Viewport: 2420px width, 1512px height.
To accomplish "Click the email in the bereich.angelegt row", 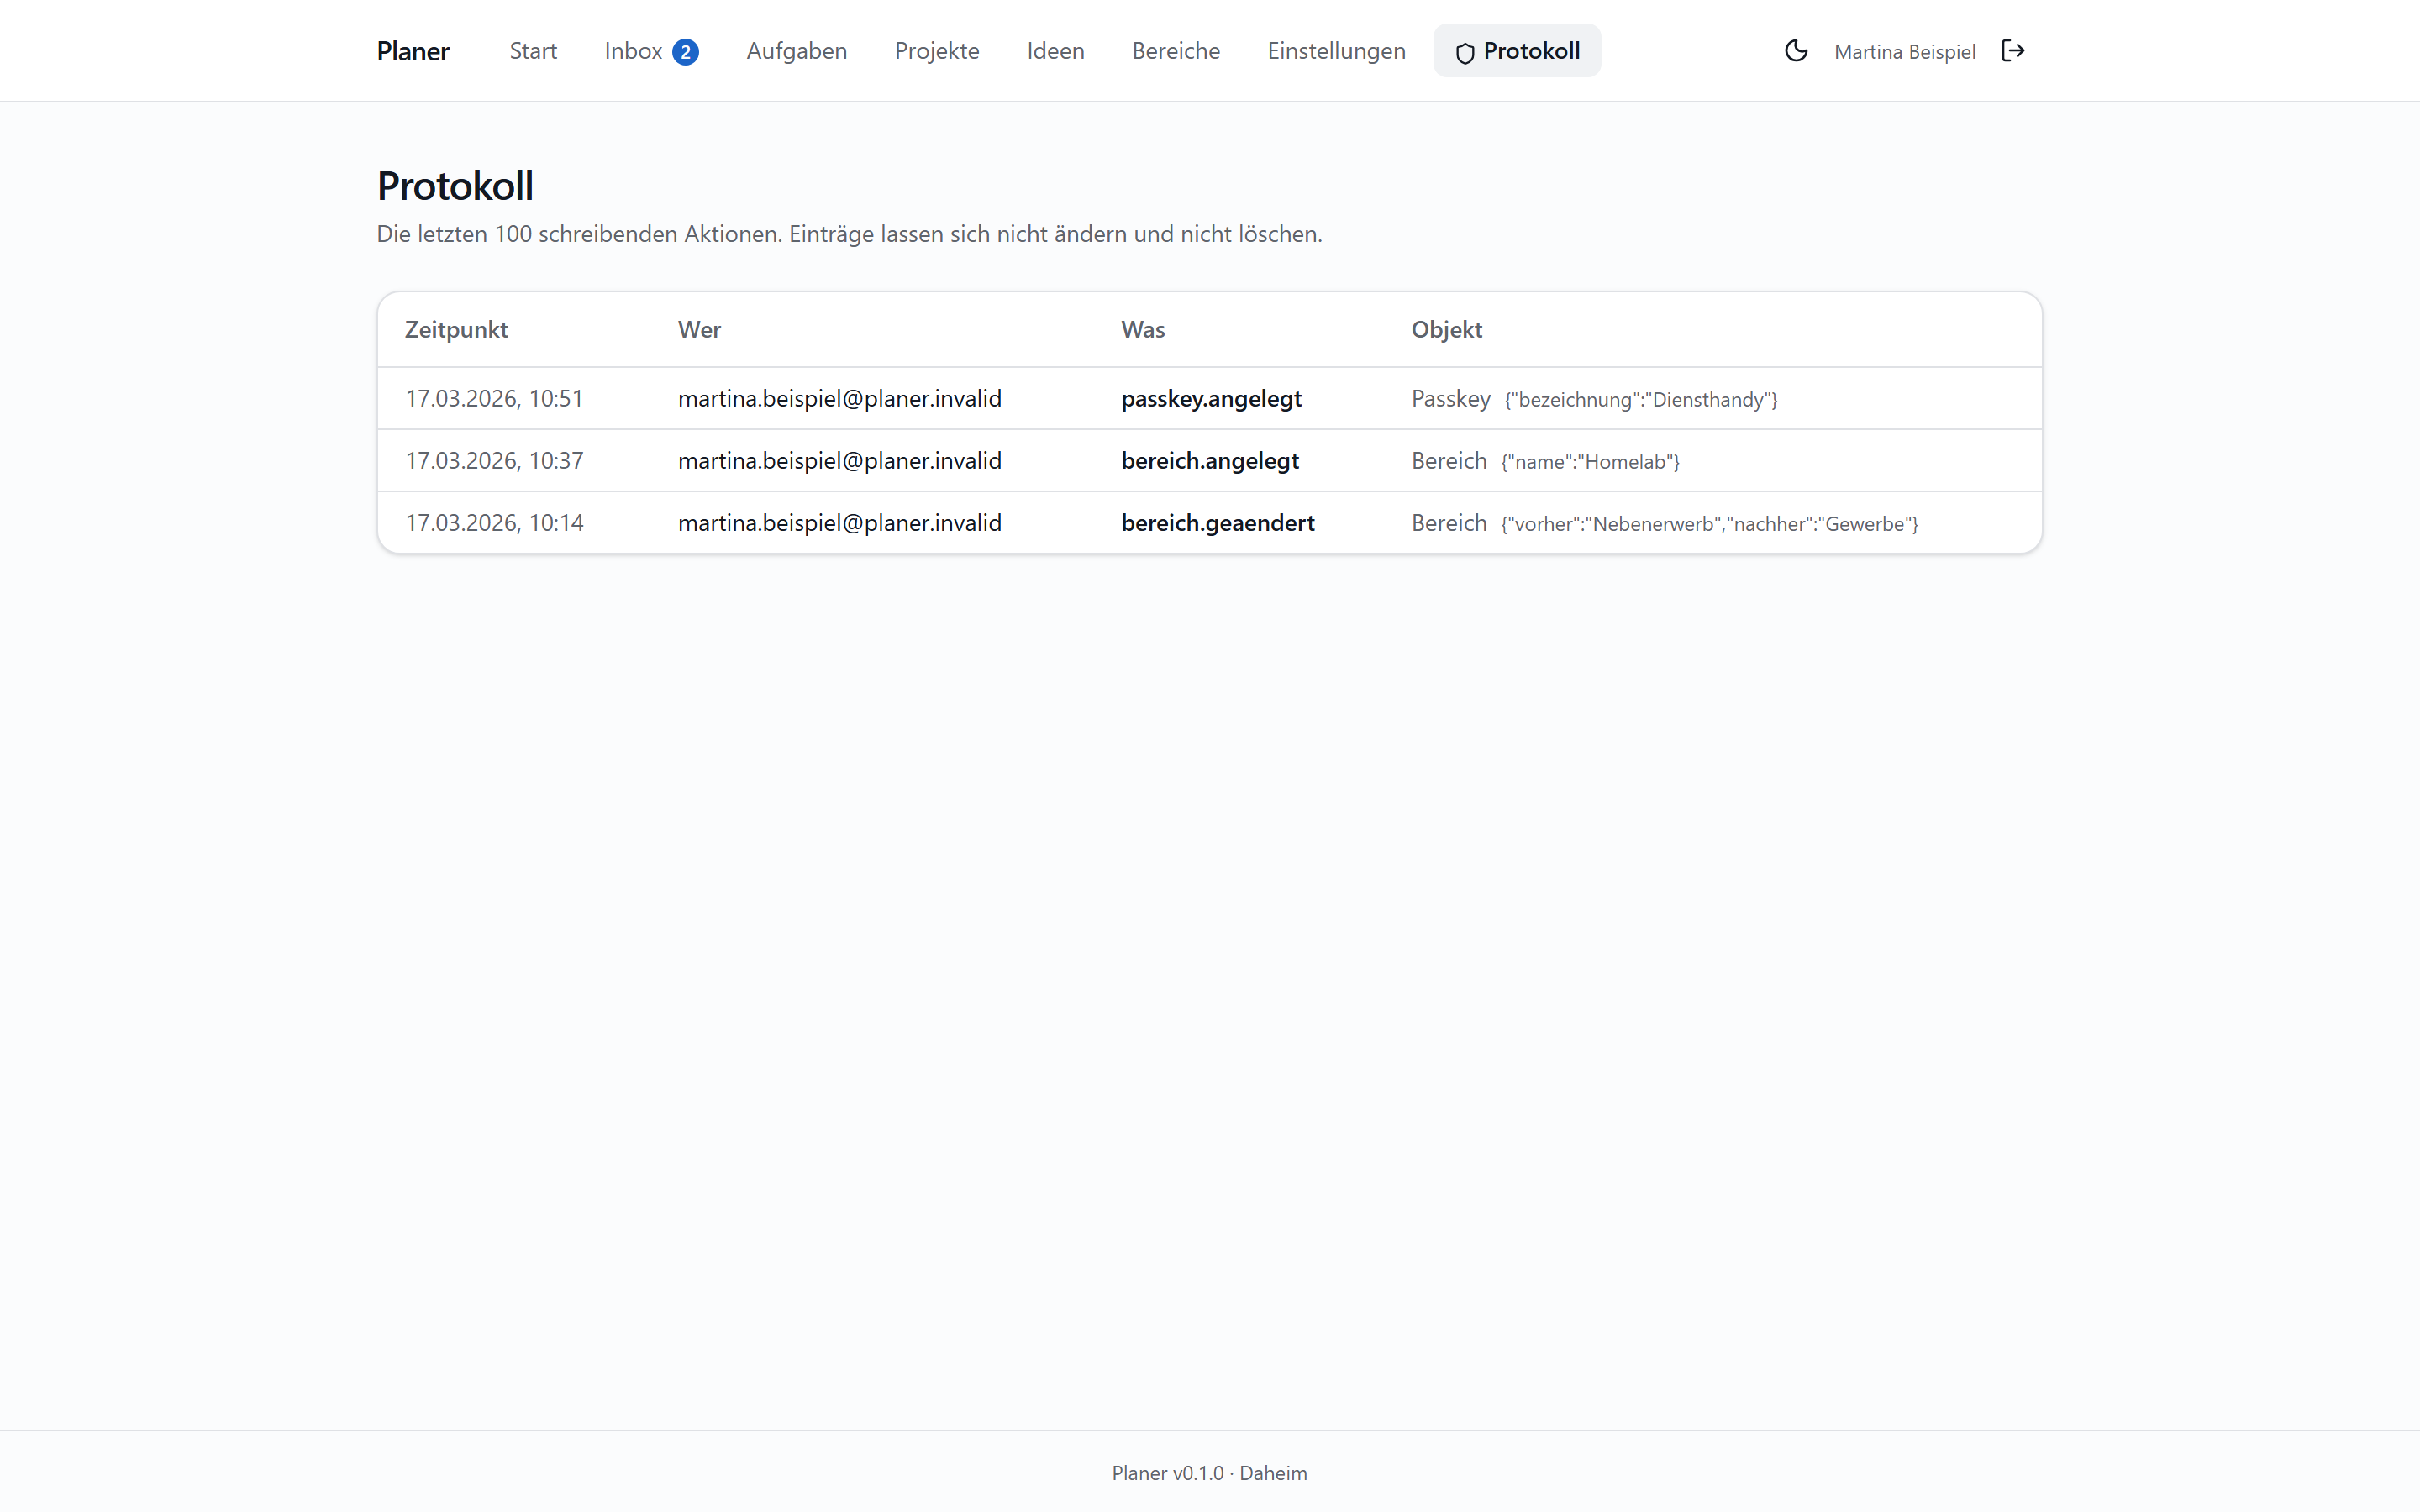I will [840, 460].
